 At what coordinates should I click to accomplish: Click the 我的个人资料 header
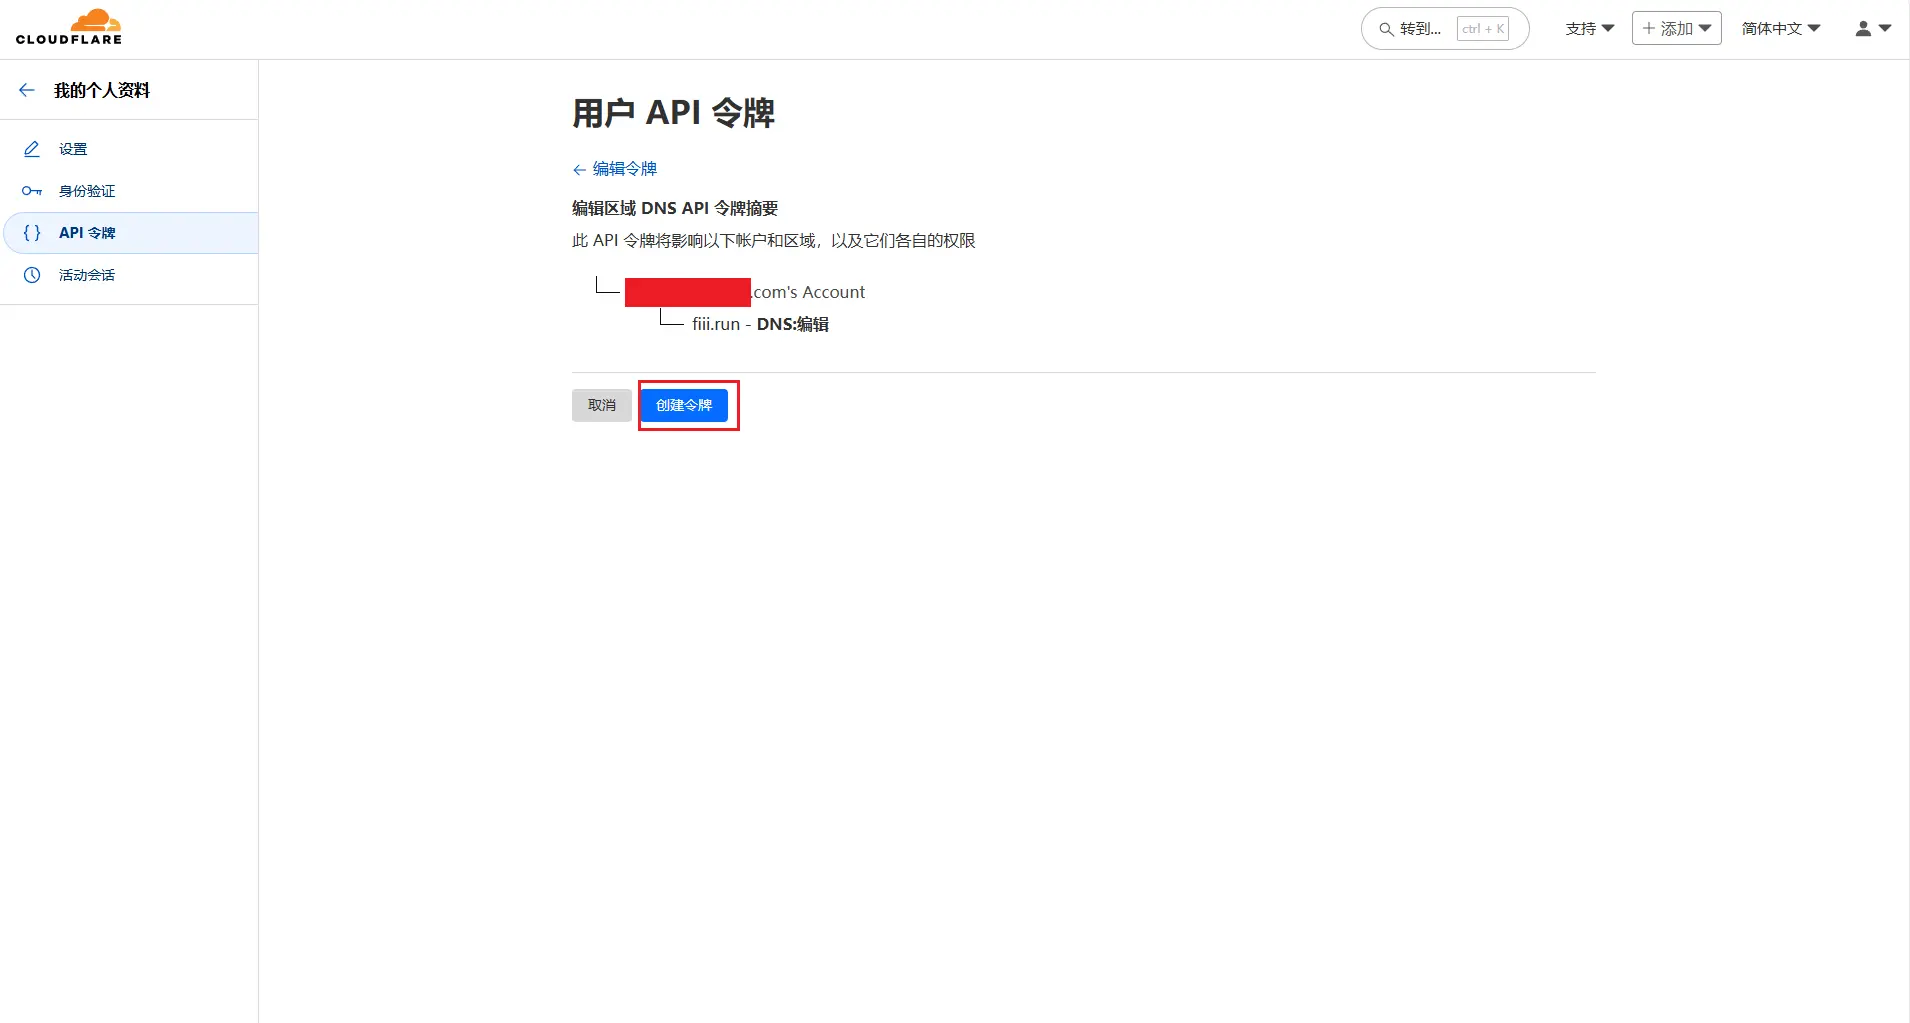(x=102, y=90)
